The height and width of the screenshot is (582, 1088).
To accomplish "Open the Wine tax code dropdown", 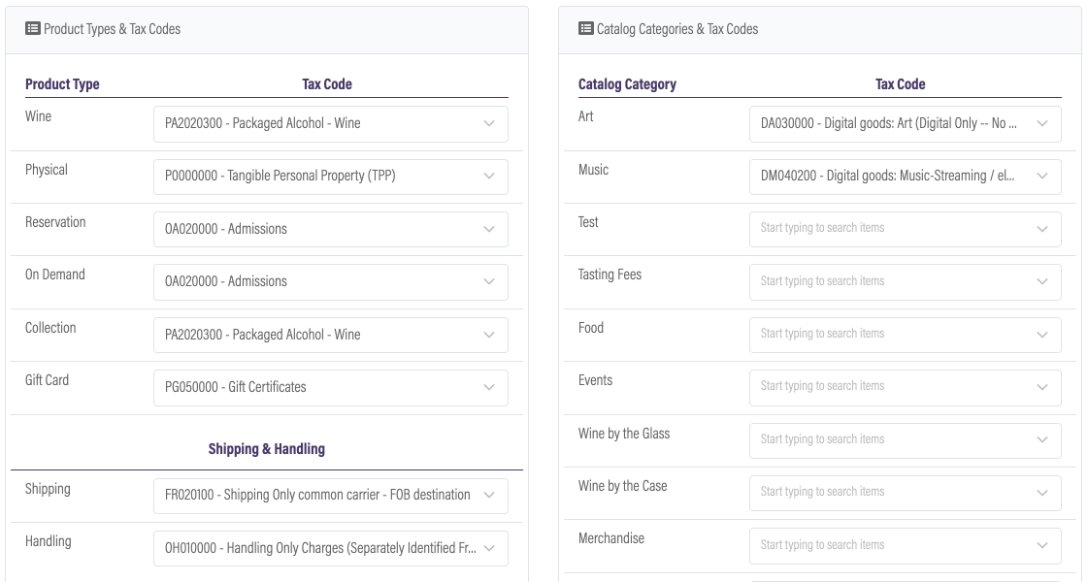I will (x=330, y=124).
